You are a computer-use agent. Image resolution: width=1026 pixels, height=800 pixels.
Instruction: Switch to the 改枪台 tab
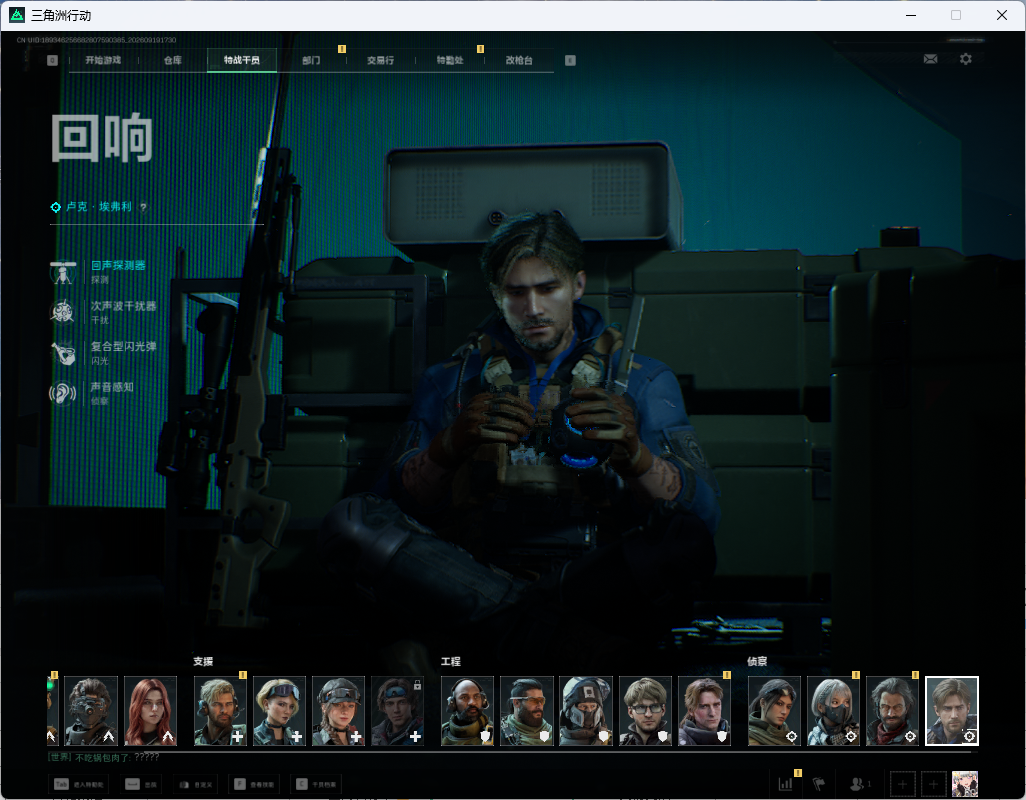point(519,60)
